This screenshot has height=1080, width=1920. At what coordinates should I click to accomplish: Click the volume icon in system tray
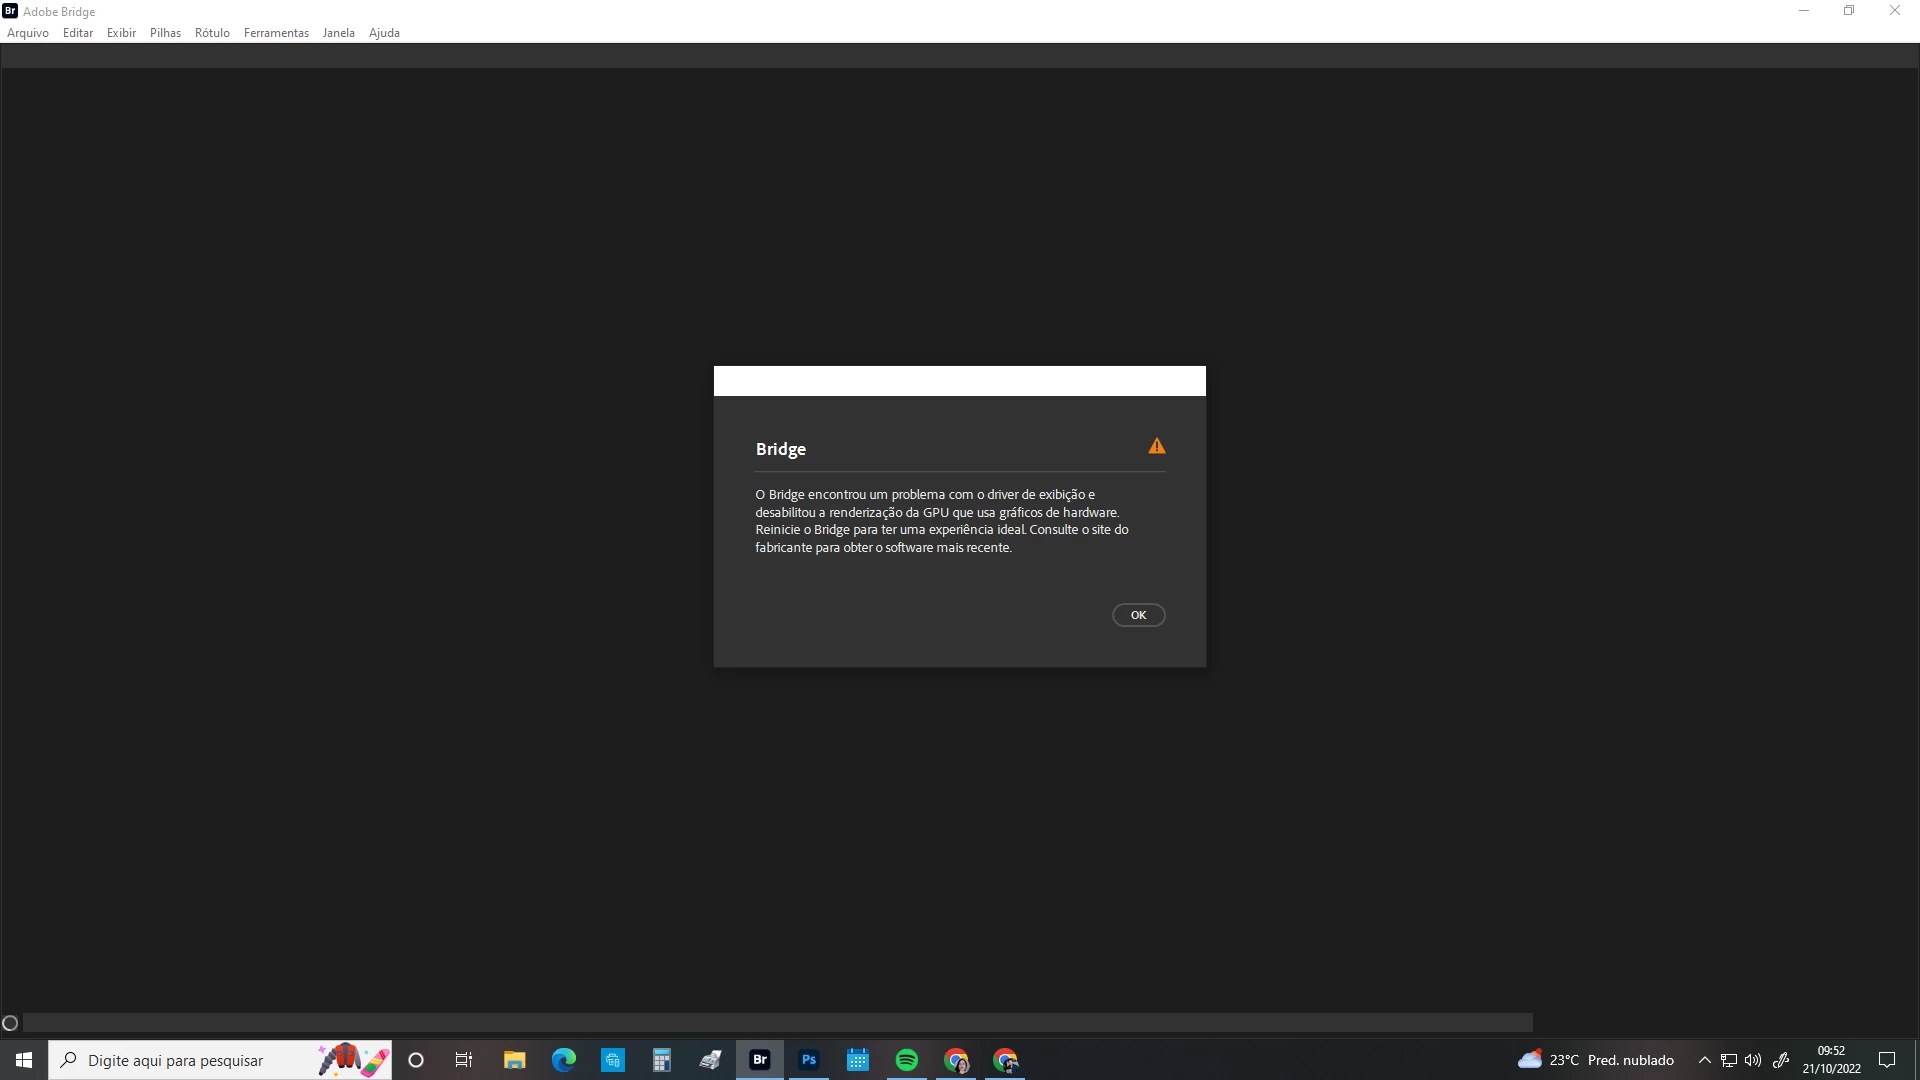tap(1753, 1060)
